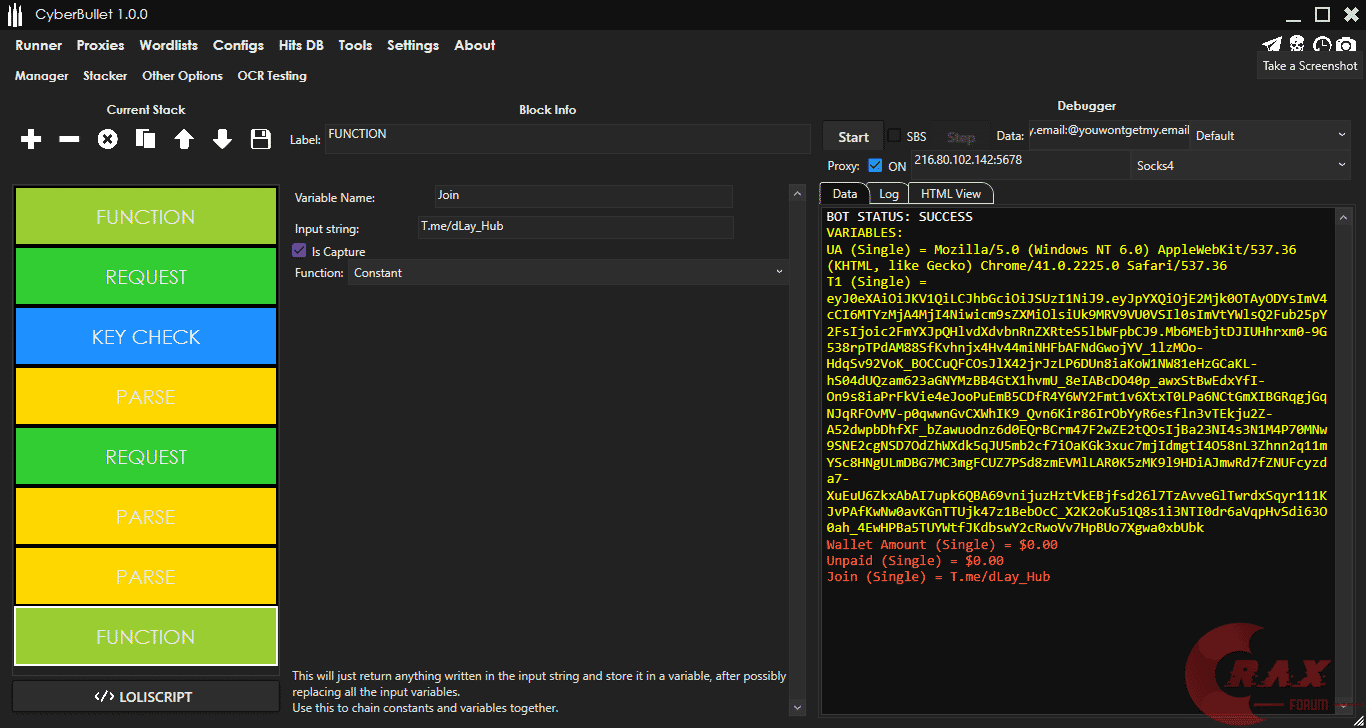
Task: Click the LOLISCRIPT button
Action: click(146, 697)
